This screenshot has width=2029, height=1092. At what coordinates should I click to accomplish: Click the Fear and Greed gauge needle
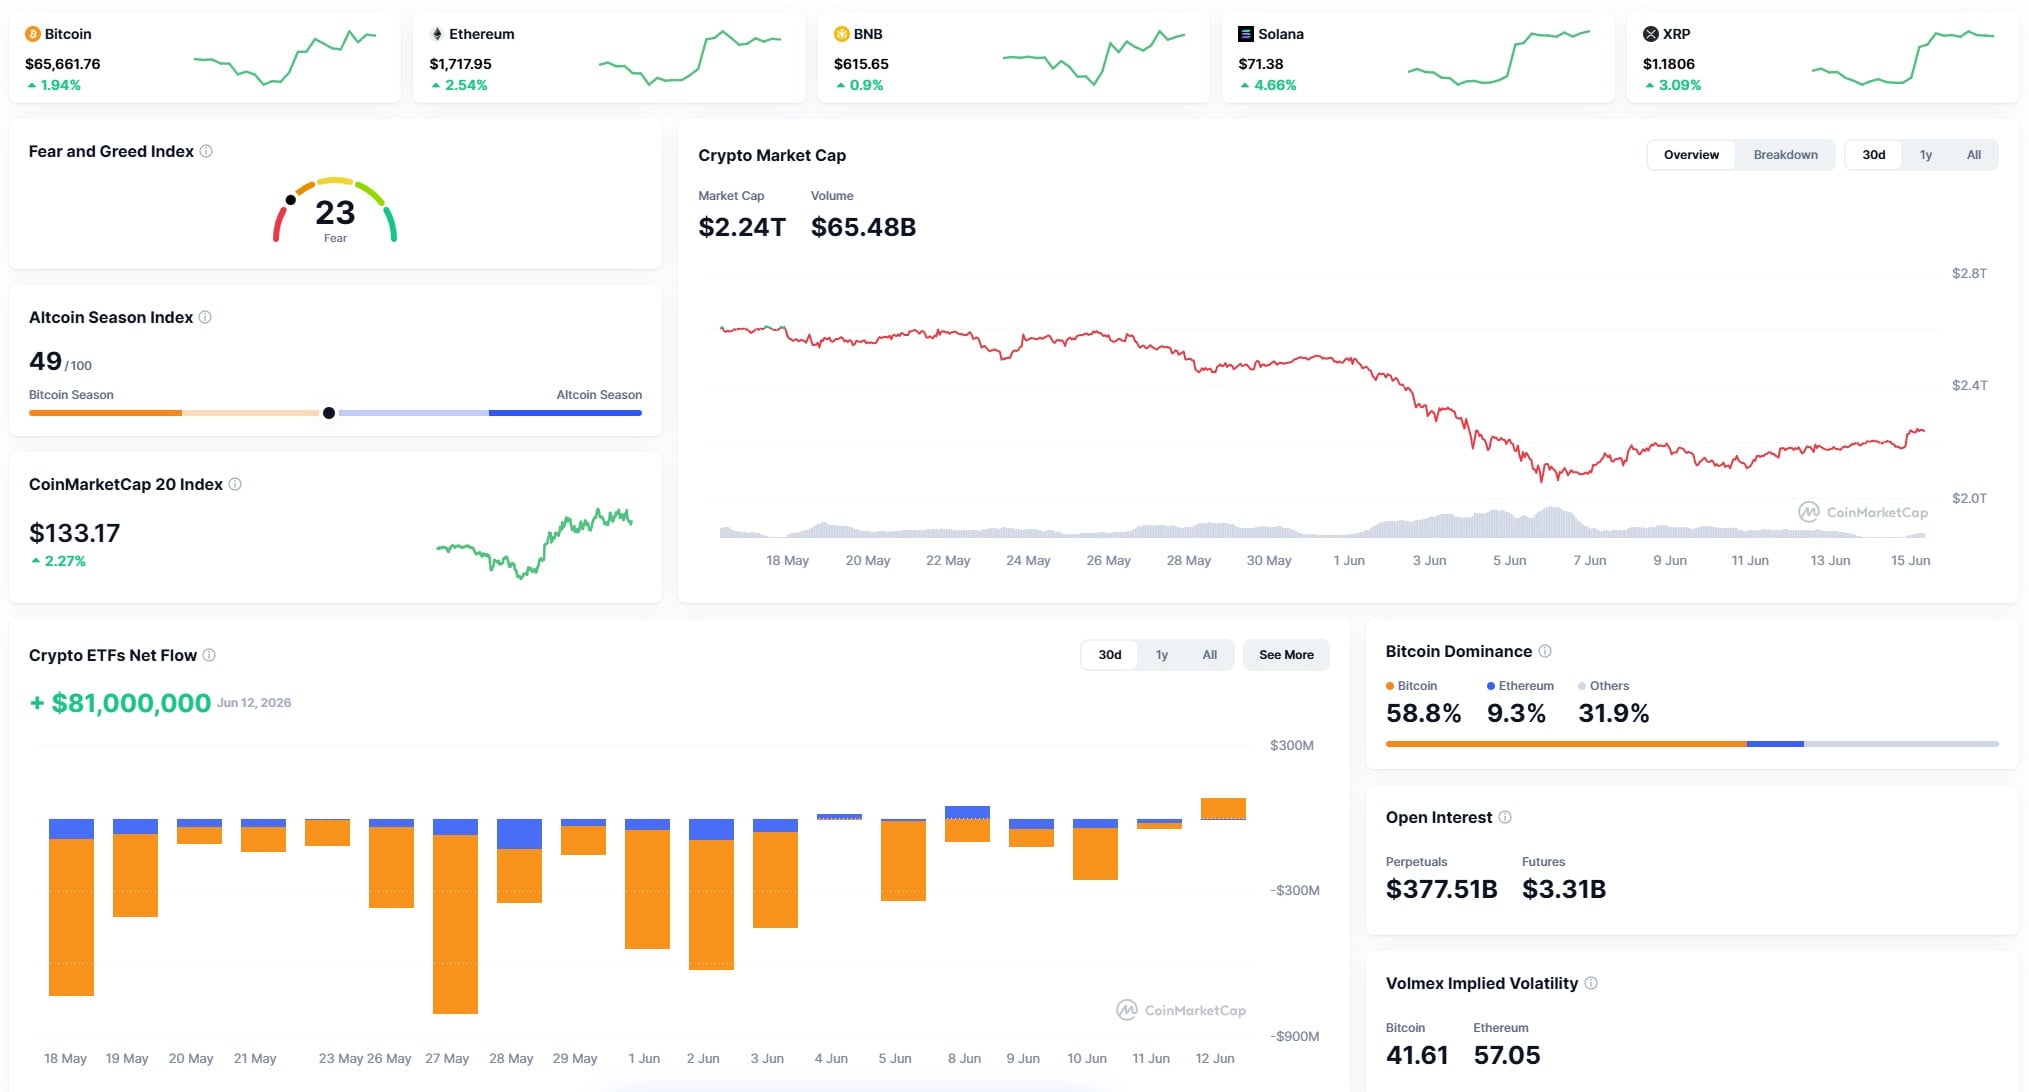pyautogui.click(x=291, y=200)
